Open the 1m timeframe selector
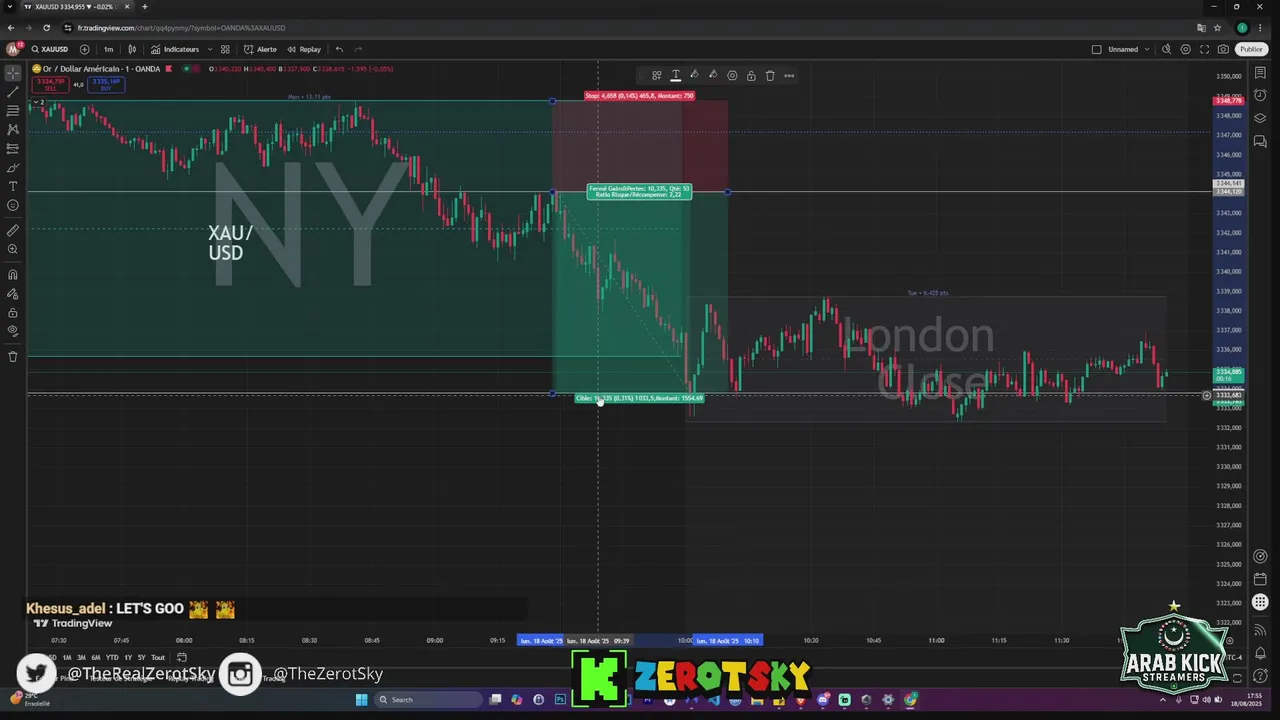 [108, 49]
